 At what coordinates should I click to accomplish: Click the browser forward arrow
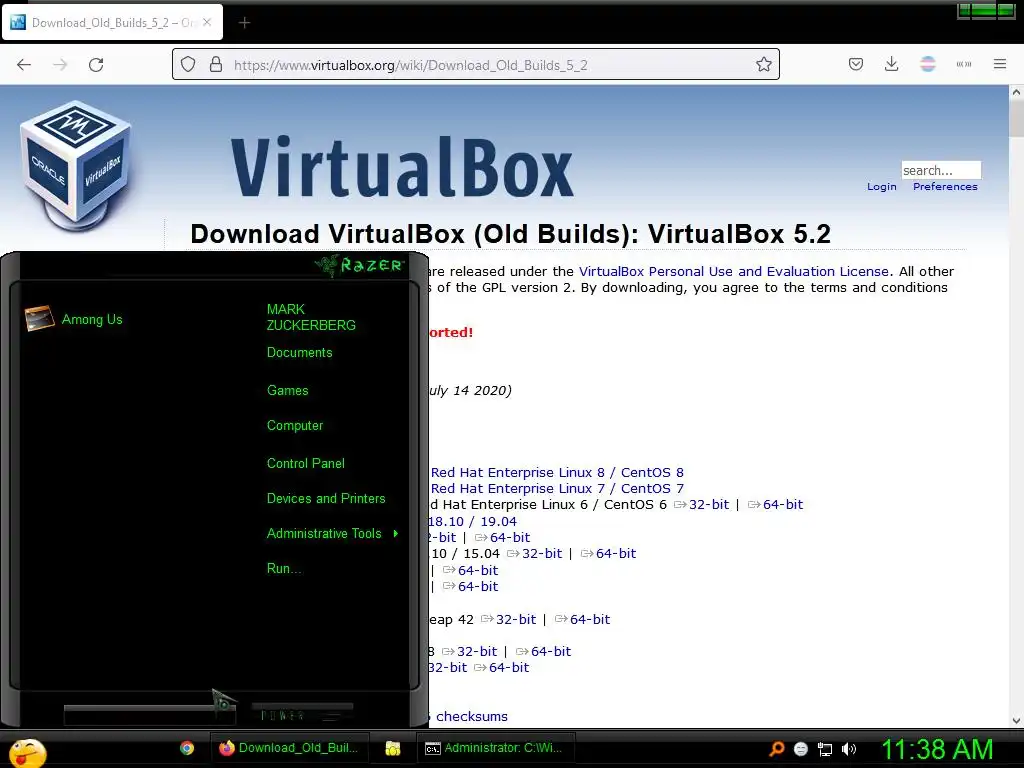(60, 65)
